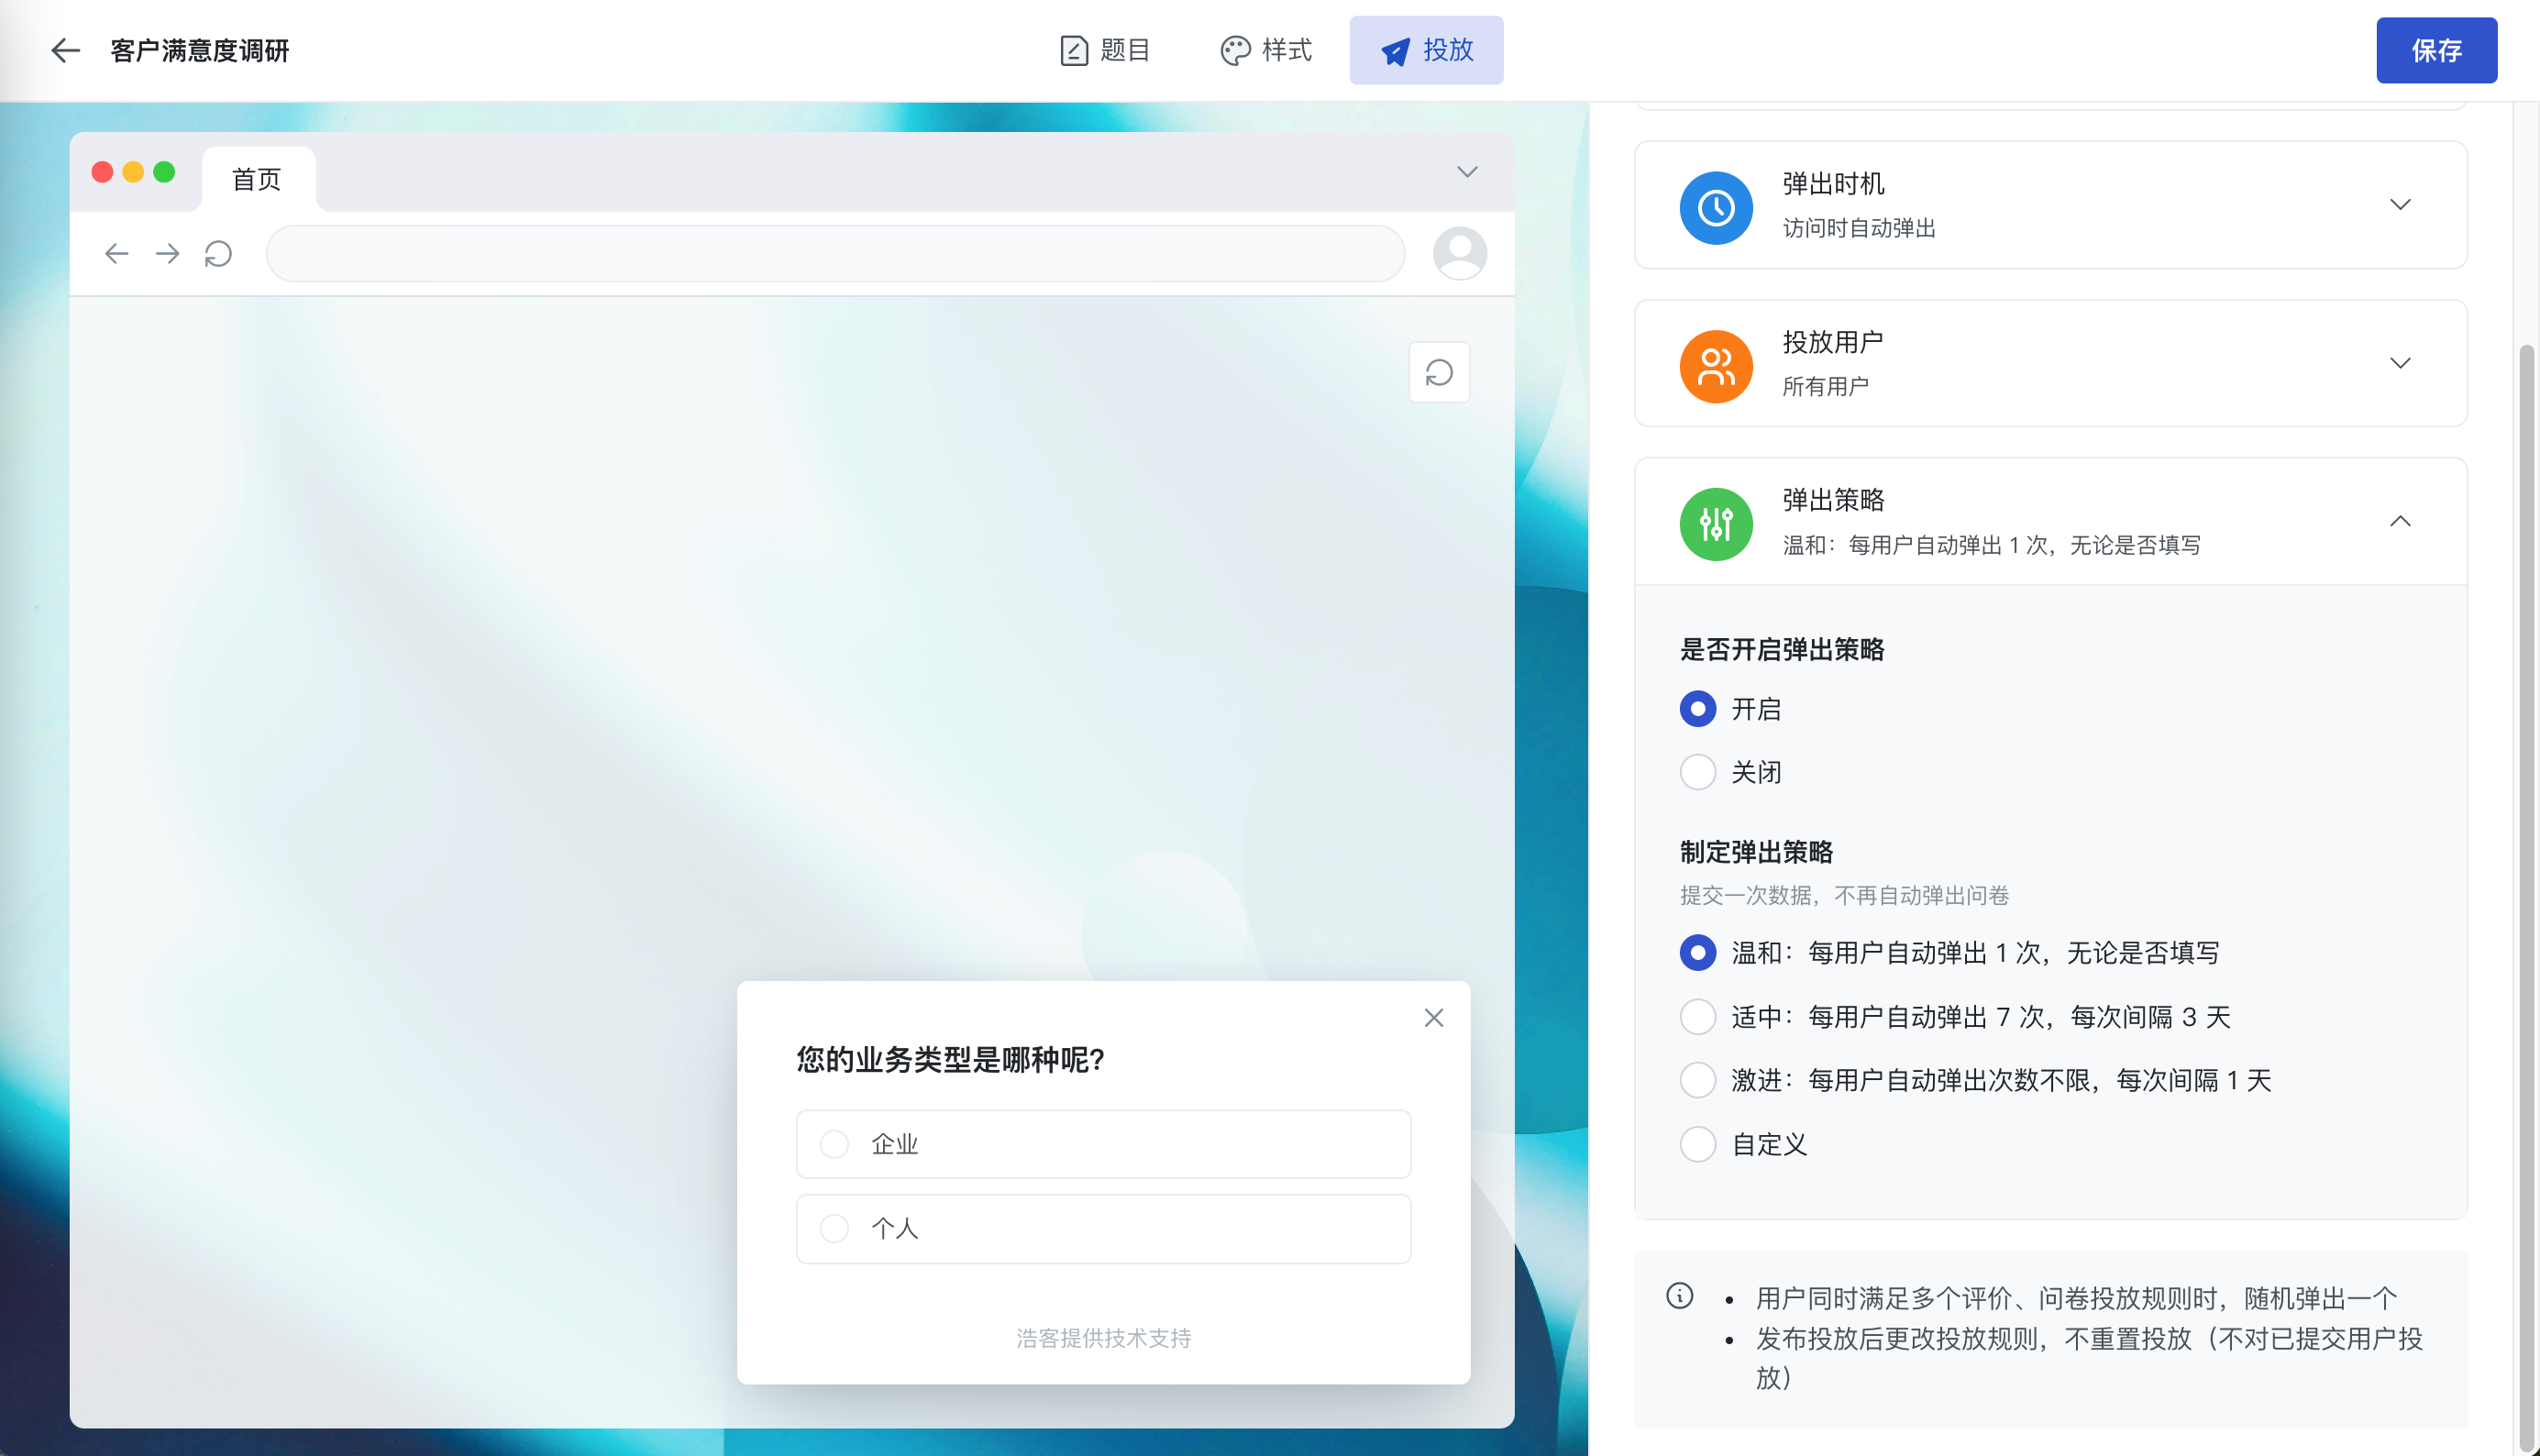Click the 是否开启弹出策略 label
The width and height of the screenshot is (2540, 1456).
tap(1782, 650)
